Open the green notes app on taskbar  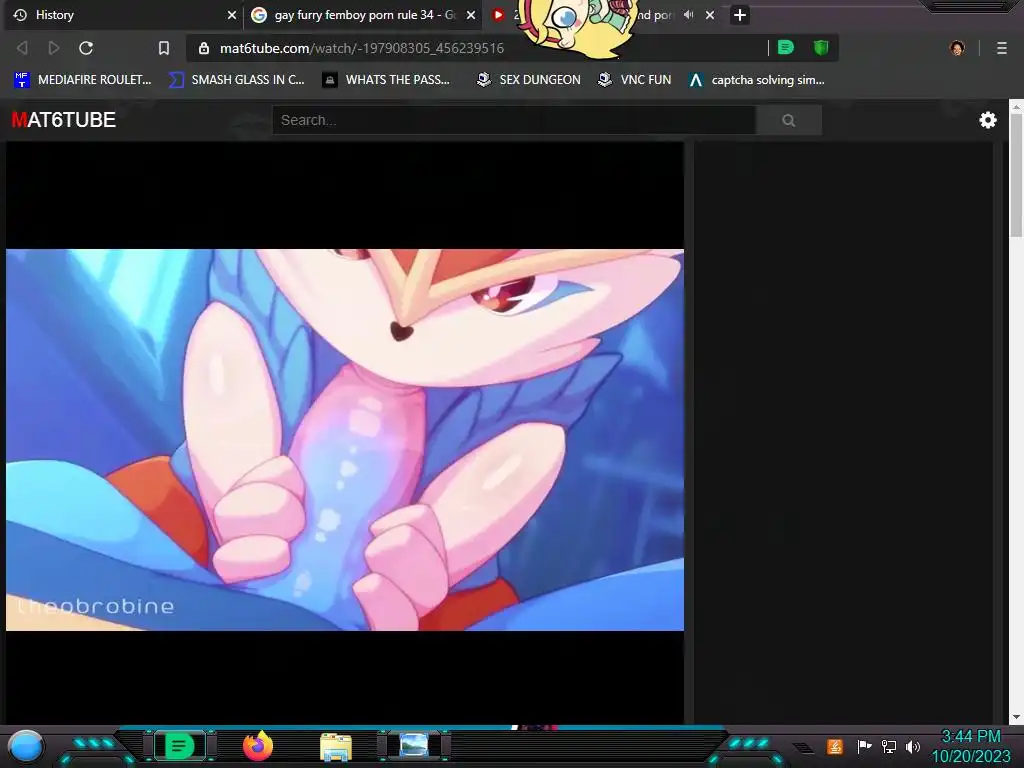pos(179,746)
